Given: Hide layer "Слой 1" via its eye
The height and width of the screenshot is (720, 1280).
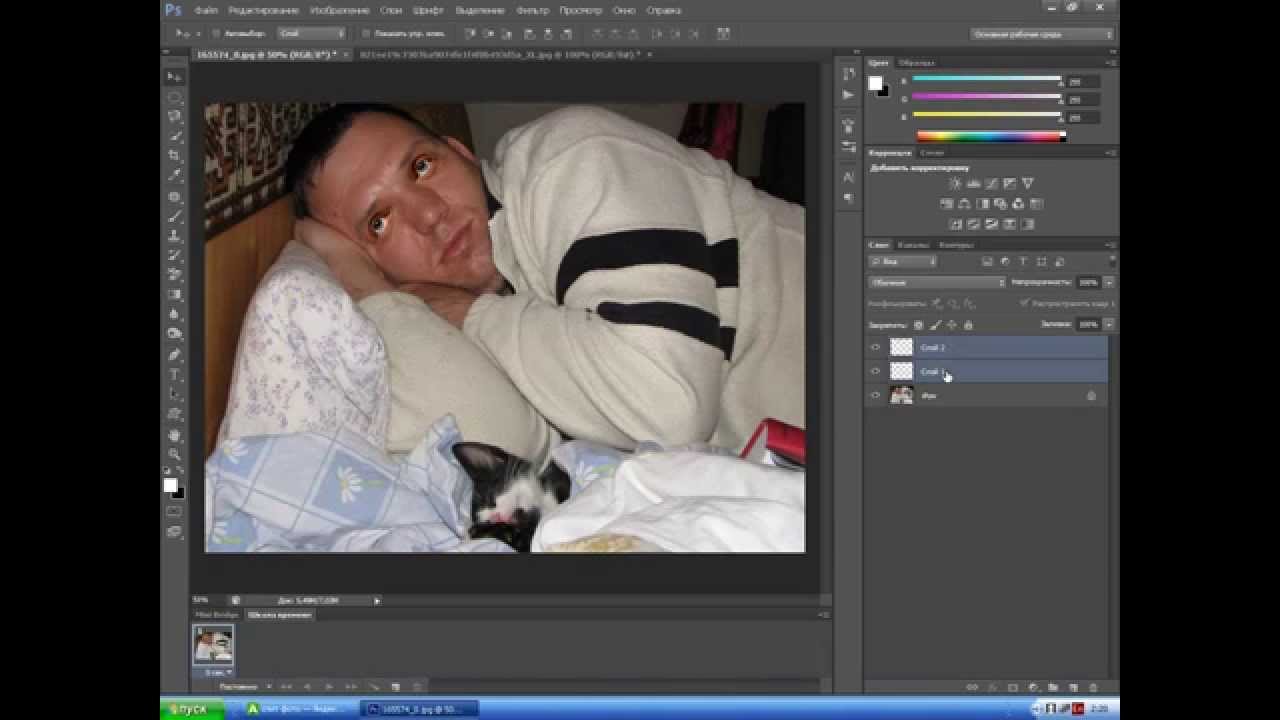Looking at the screenshot, I should coord(876,371).
